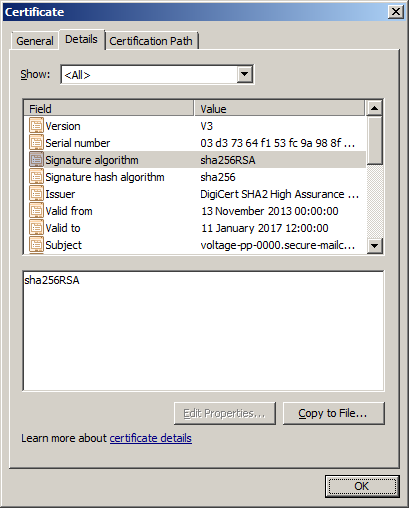Viewport: 409px width, 508px height.
Task: Click the Version field icon
Action: coord(36,126)
